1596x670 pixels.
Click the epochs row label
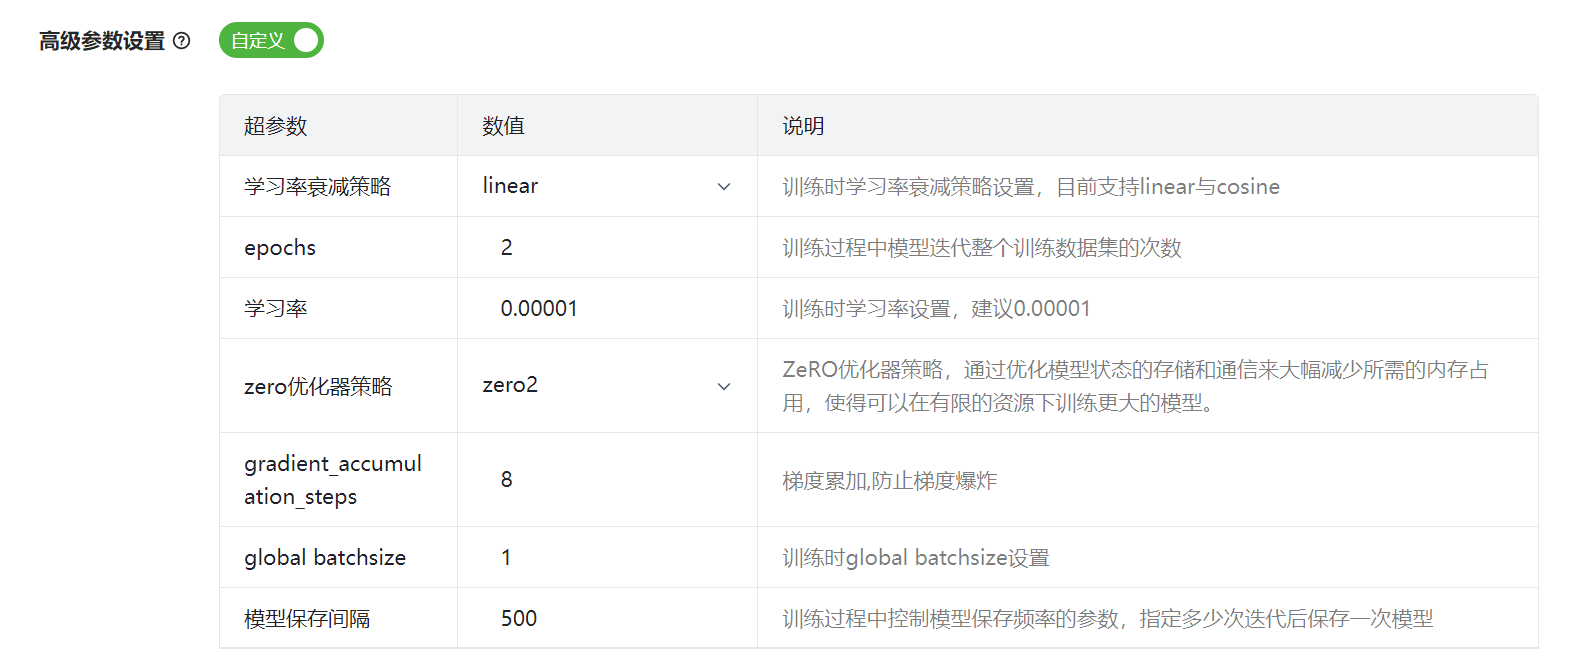coord(280,248)
